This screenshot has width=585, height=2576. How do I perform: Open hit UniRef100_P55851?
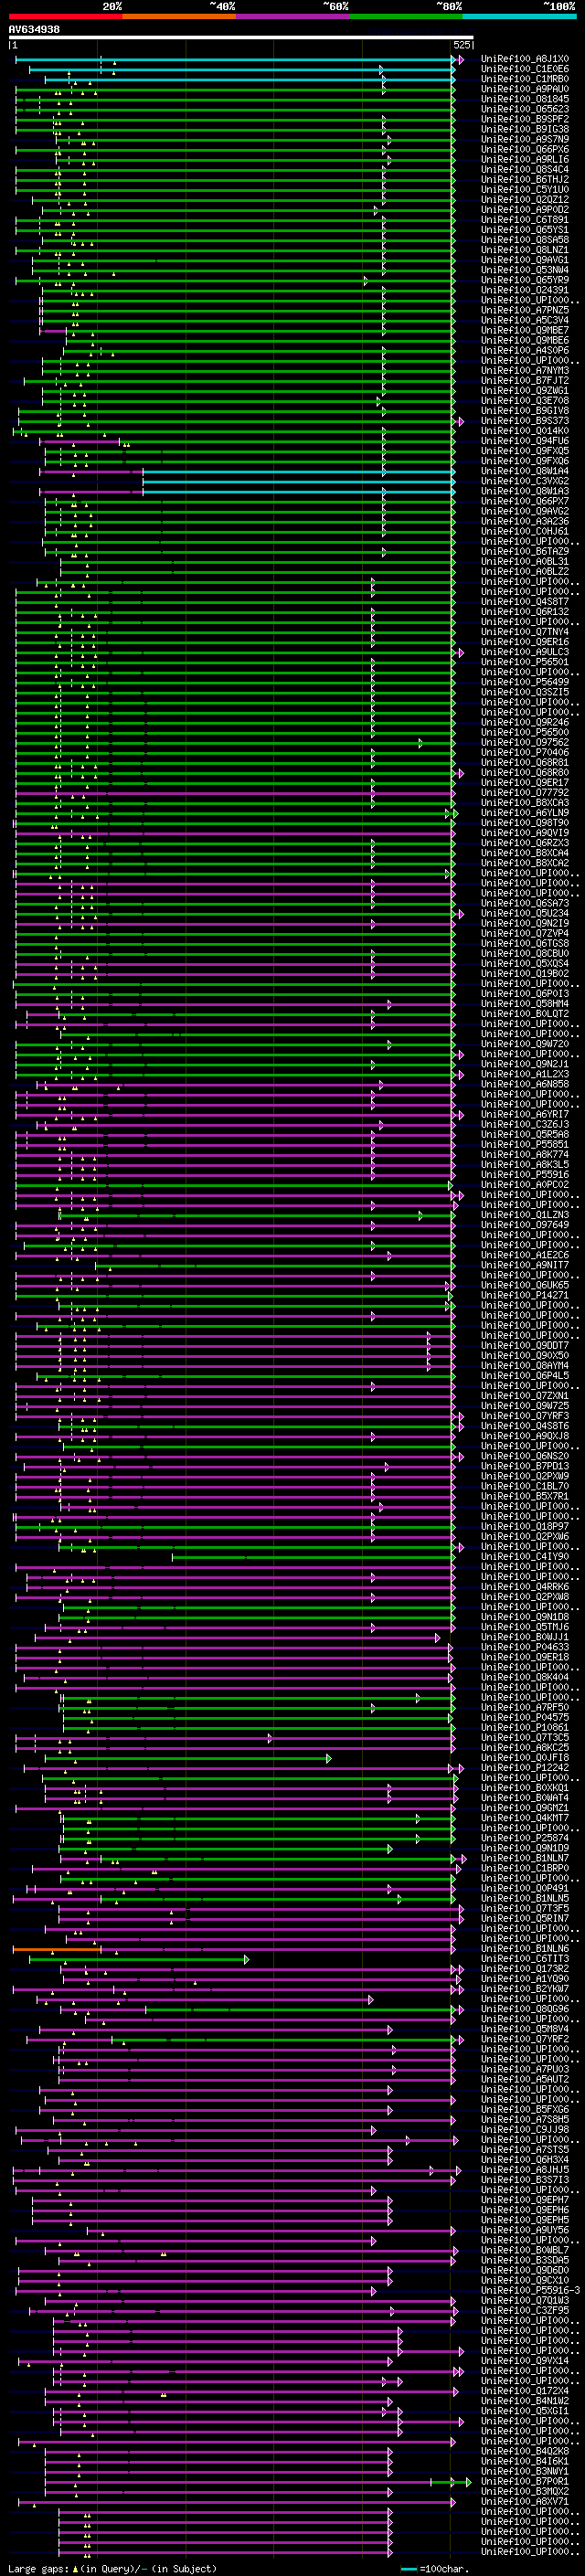click(525, 1145)
